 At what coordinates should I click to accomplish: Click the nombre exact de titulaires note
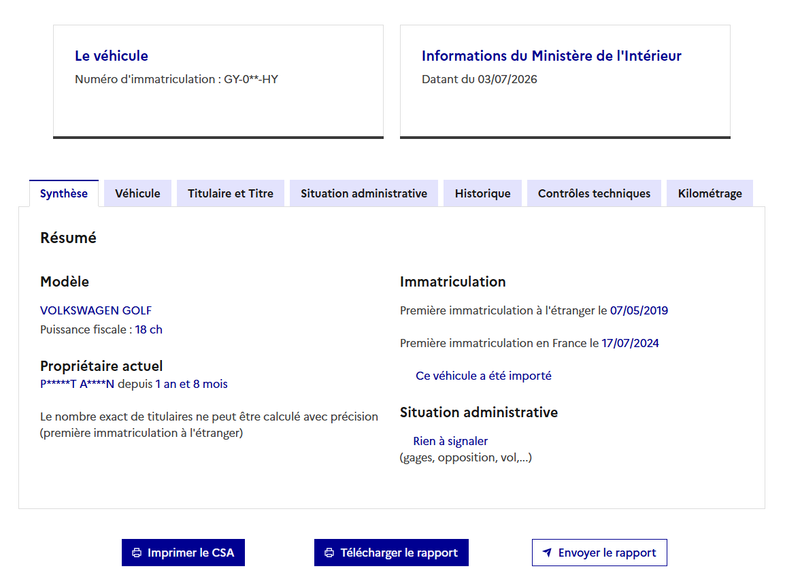209,424
